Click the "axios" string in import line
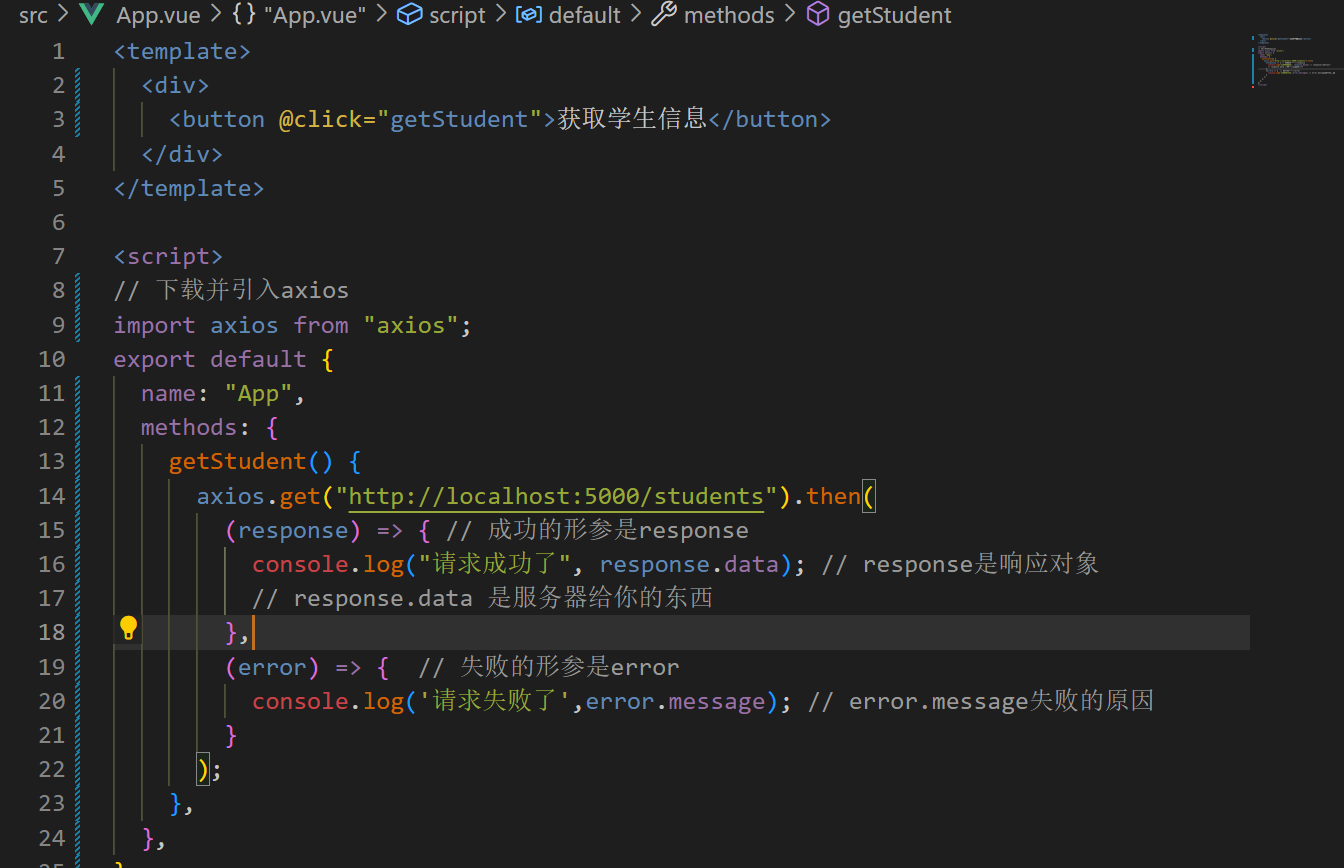 click(x=410, y=325)
